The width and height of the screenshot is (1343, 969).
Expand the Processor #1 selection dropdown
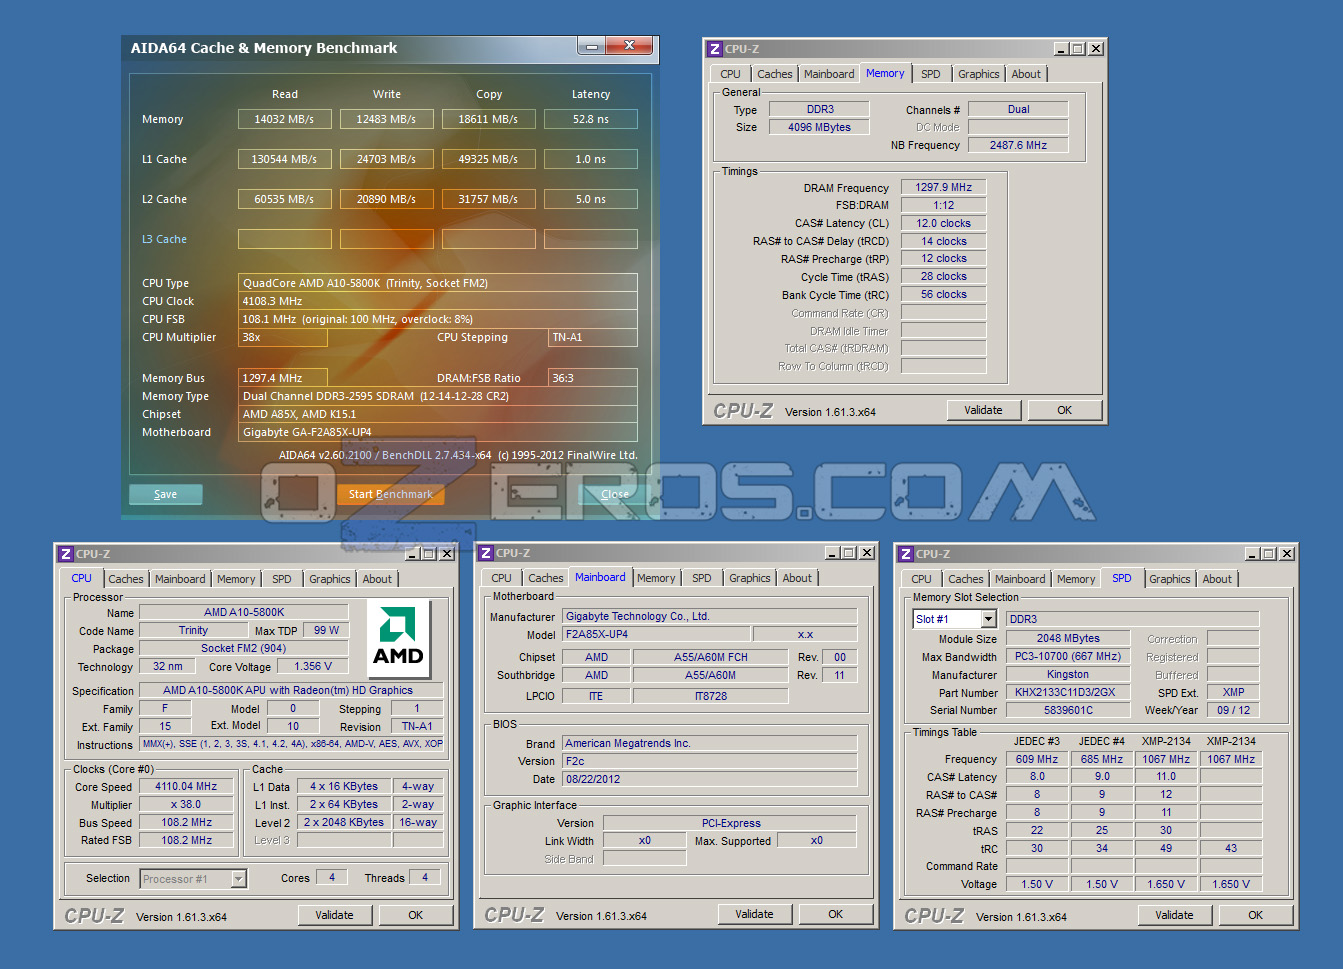pos(238,879)
